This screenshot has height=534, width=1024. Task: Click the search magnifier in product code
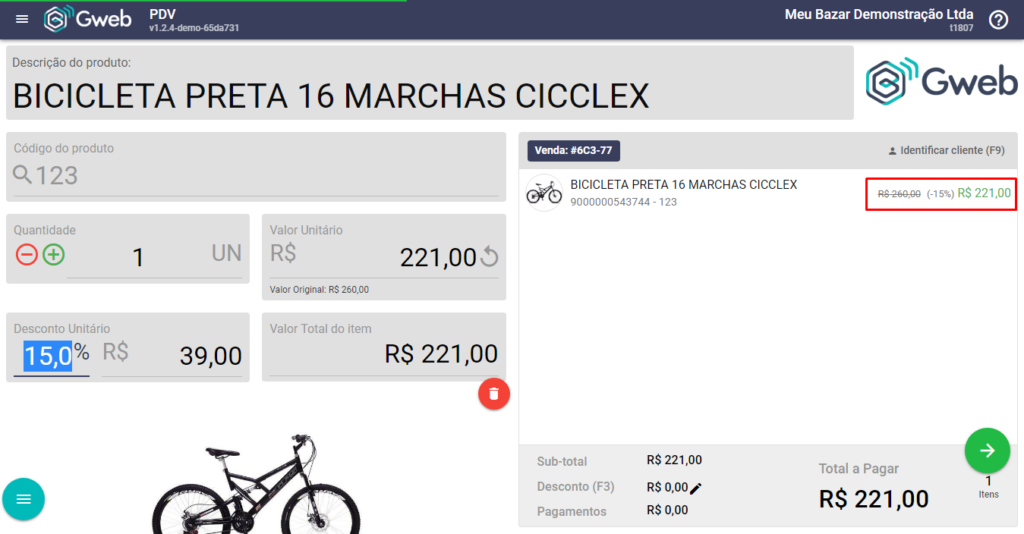click(23, 174)
